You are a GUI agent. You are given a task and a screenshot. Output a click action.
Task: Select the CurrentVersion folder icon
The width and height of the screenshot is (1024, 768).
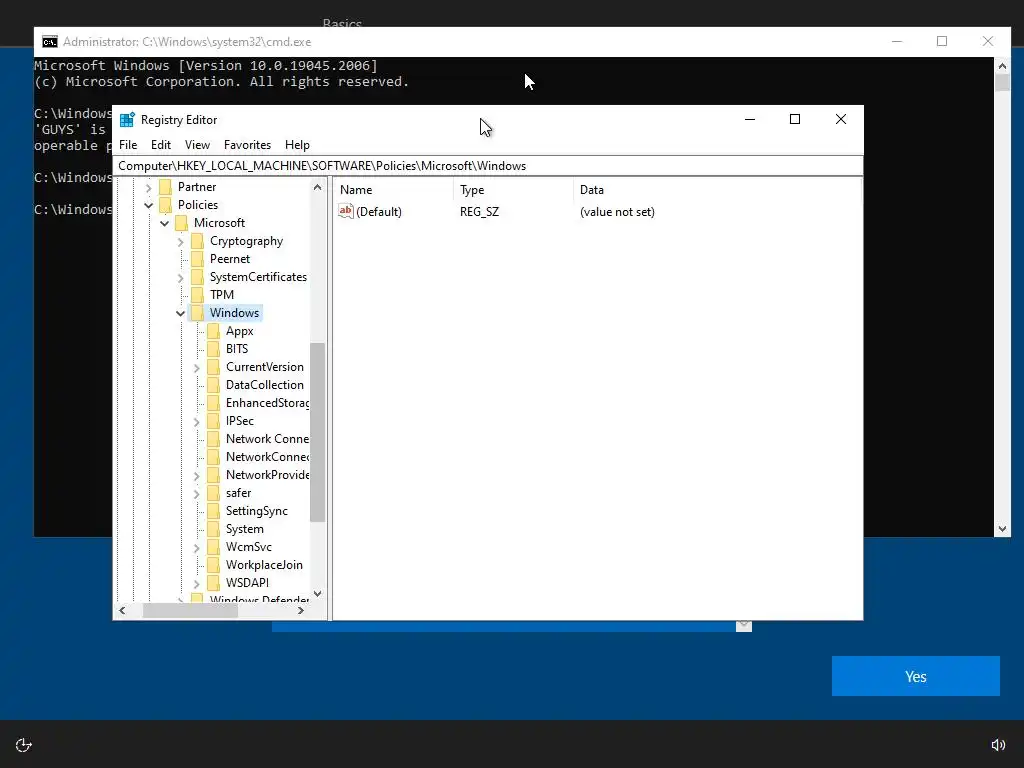[214, 367]
